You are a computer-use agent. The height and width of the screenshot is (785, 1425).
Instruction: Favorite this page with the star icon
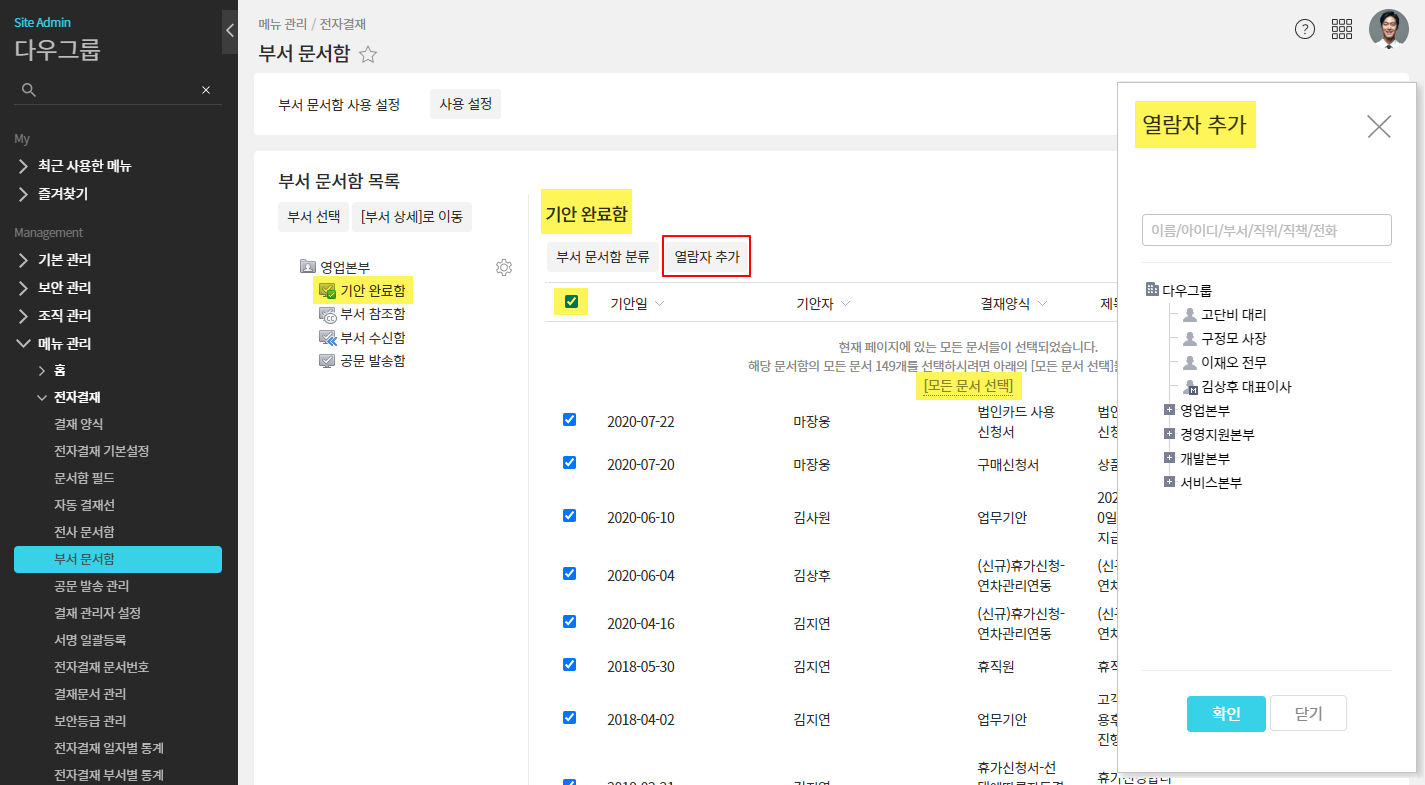click(368, 55)
